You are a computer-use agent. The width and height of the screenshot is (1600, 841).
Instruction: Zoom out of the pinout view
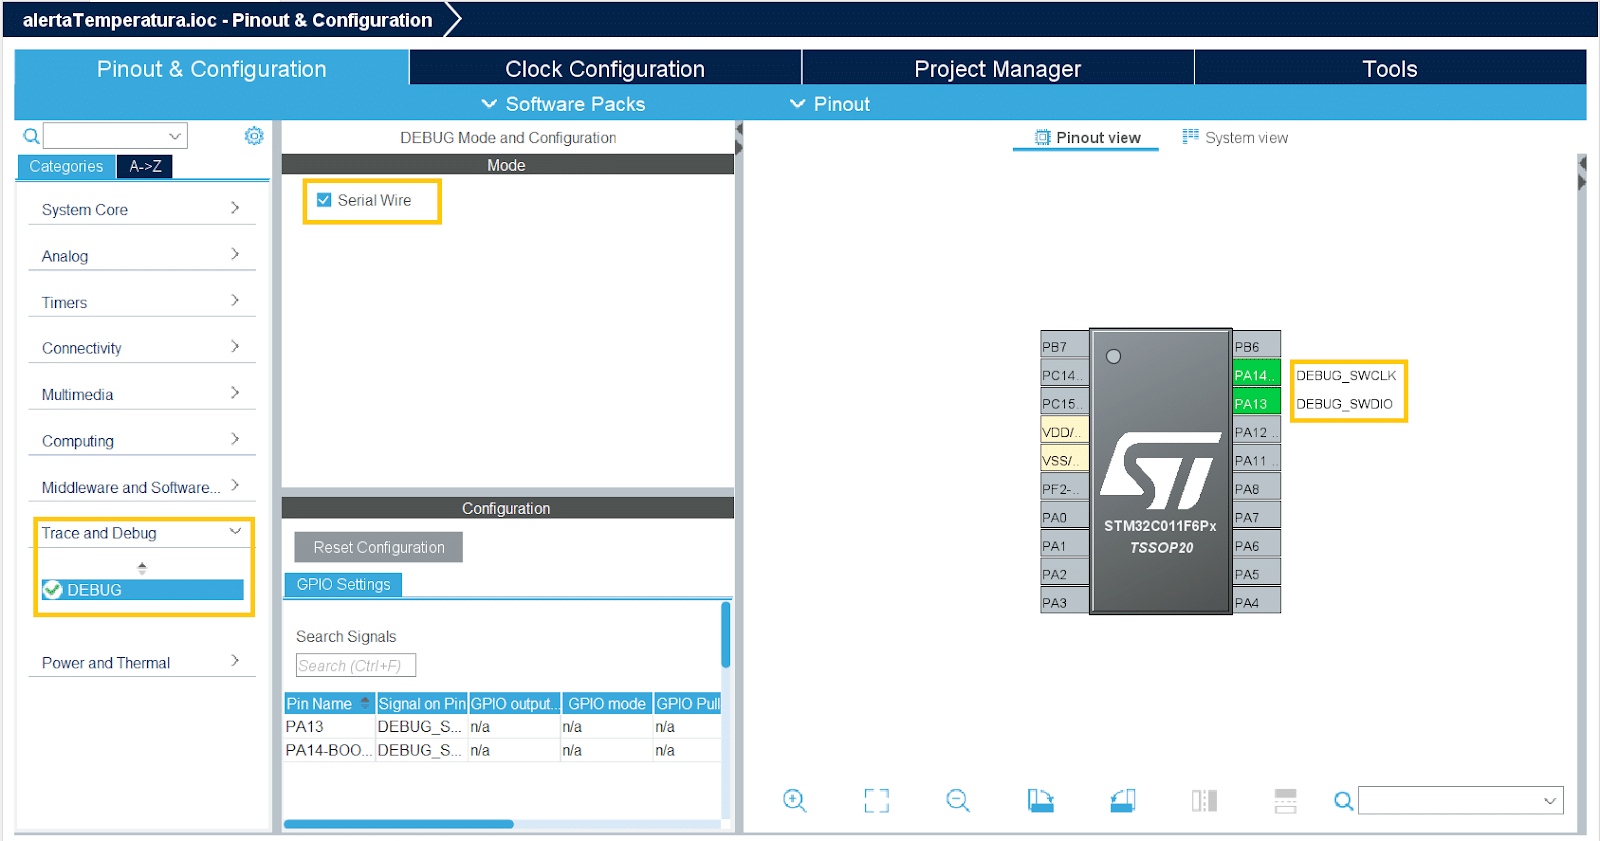[958, 800]
